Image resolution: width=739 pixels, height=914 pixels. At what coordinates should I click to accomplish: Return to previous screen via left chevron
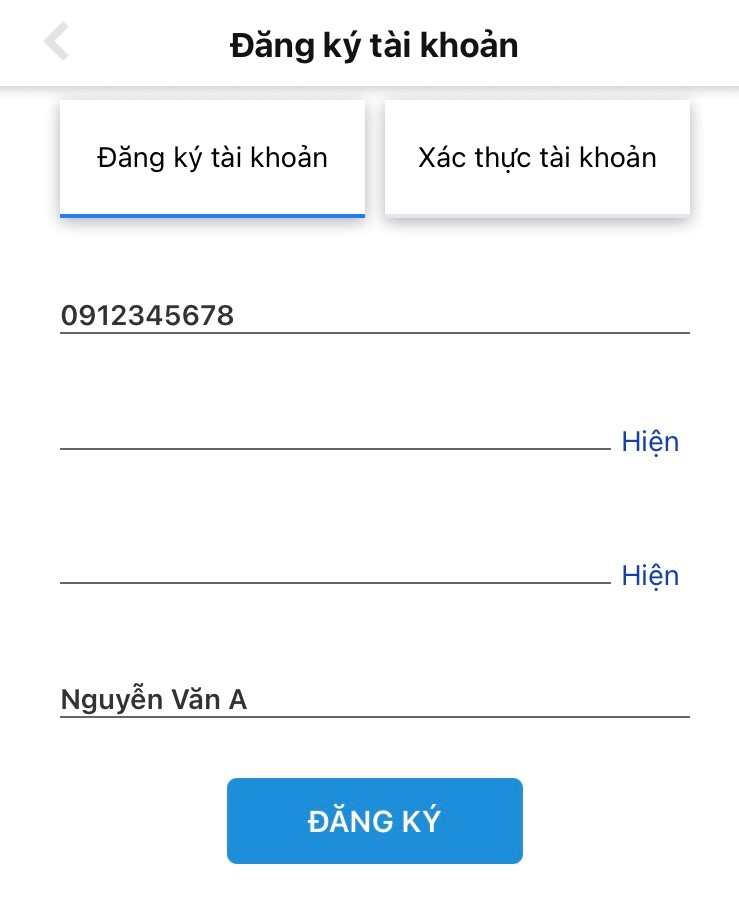point(57,43)
